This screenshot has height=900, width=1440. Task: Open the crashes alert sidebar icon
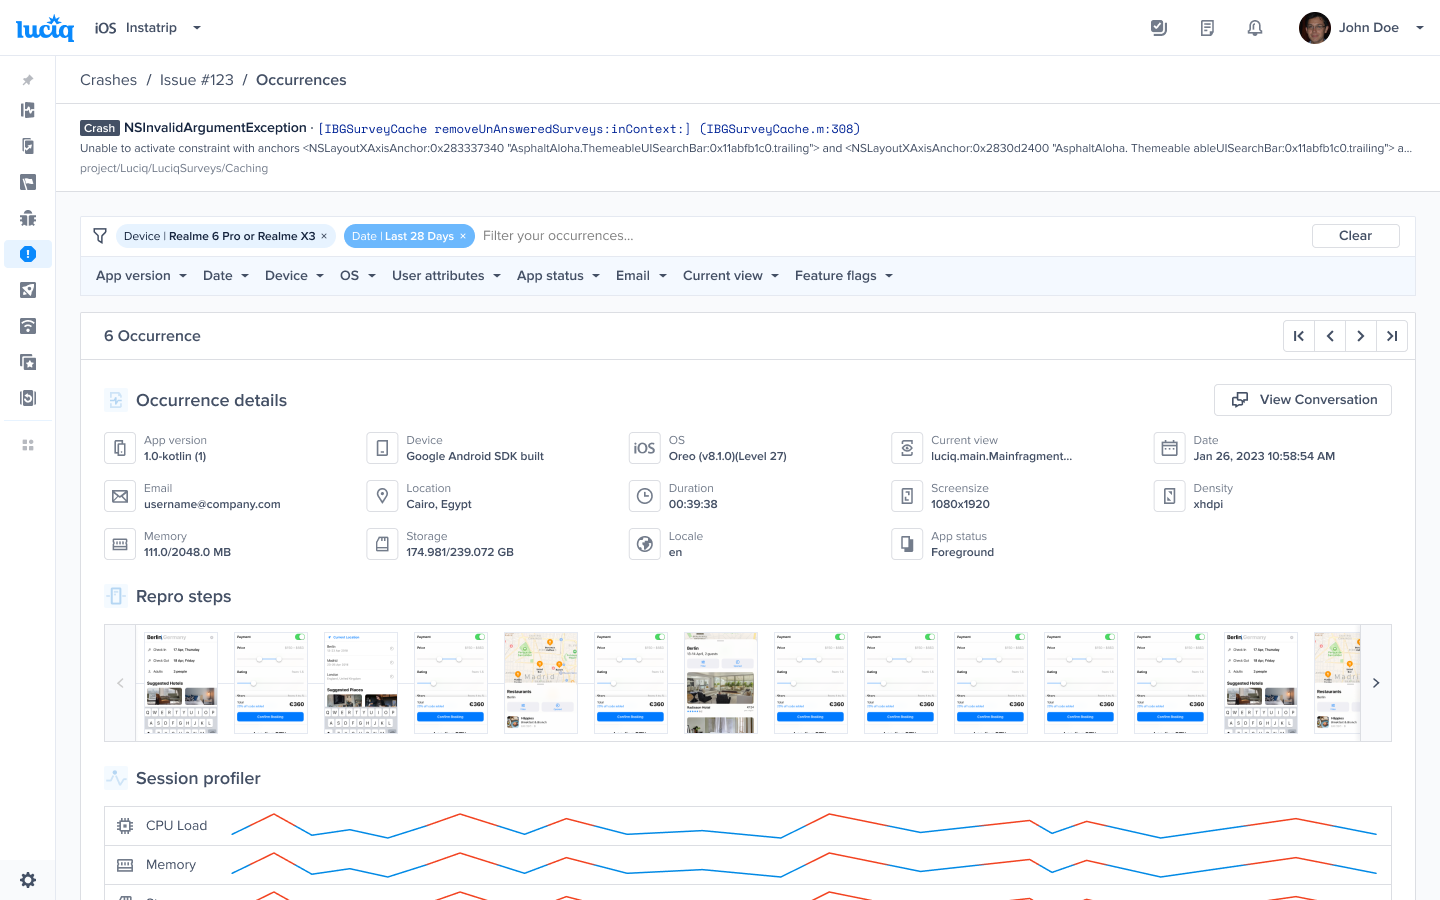point(28,254)
